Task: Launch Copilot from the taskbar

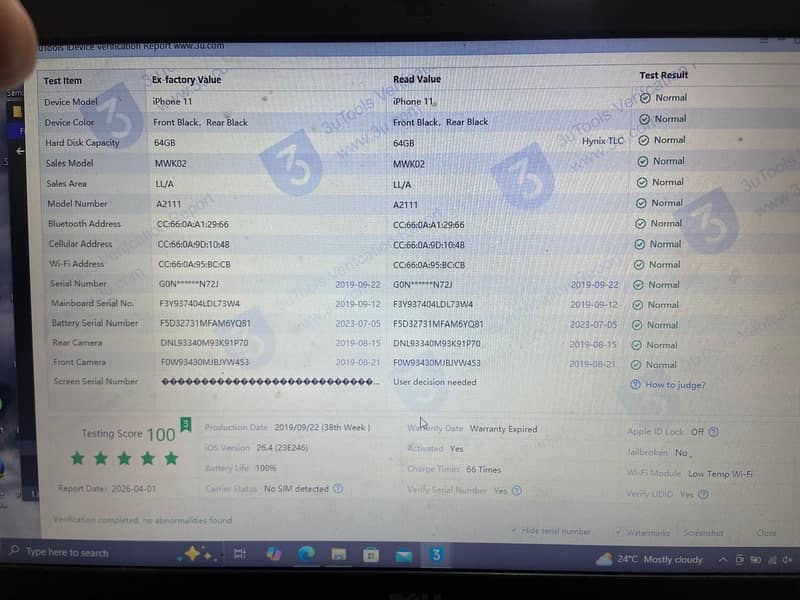Action: [274, 554]
